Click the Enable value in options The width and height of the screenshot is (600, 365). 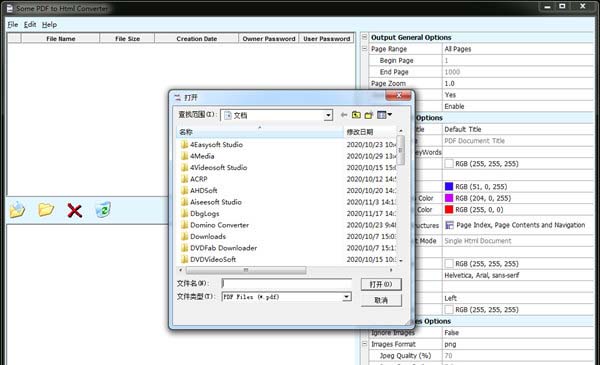(x=454, y=106)
